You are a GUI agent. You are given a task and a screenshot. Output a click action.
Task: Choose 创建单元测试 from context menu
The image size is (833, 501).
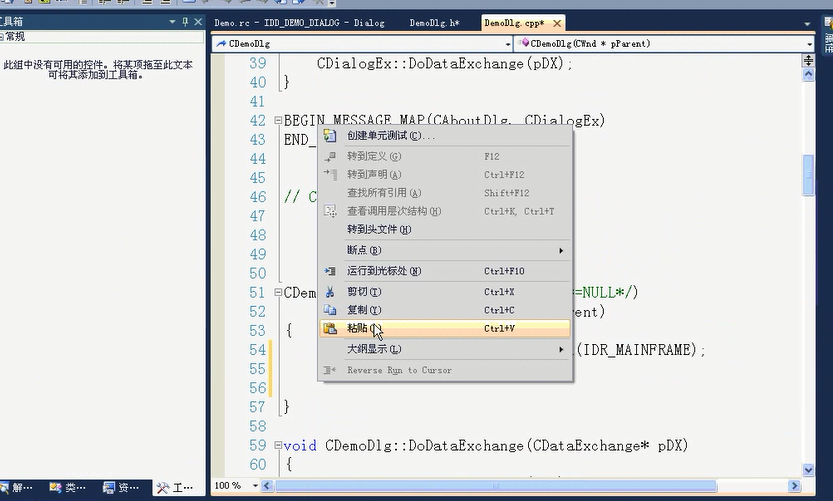click(x=445, y=136)
